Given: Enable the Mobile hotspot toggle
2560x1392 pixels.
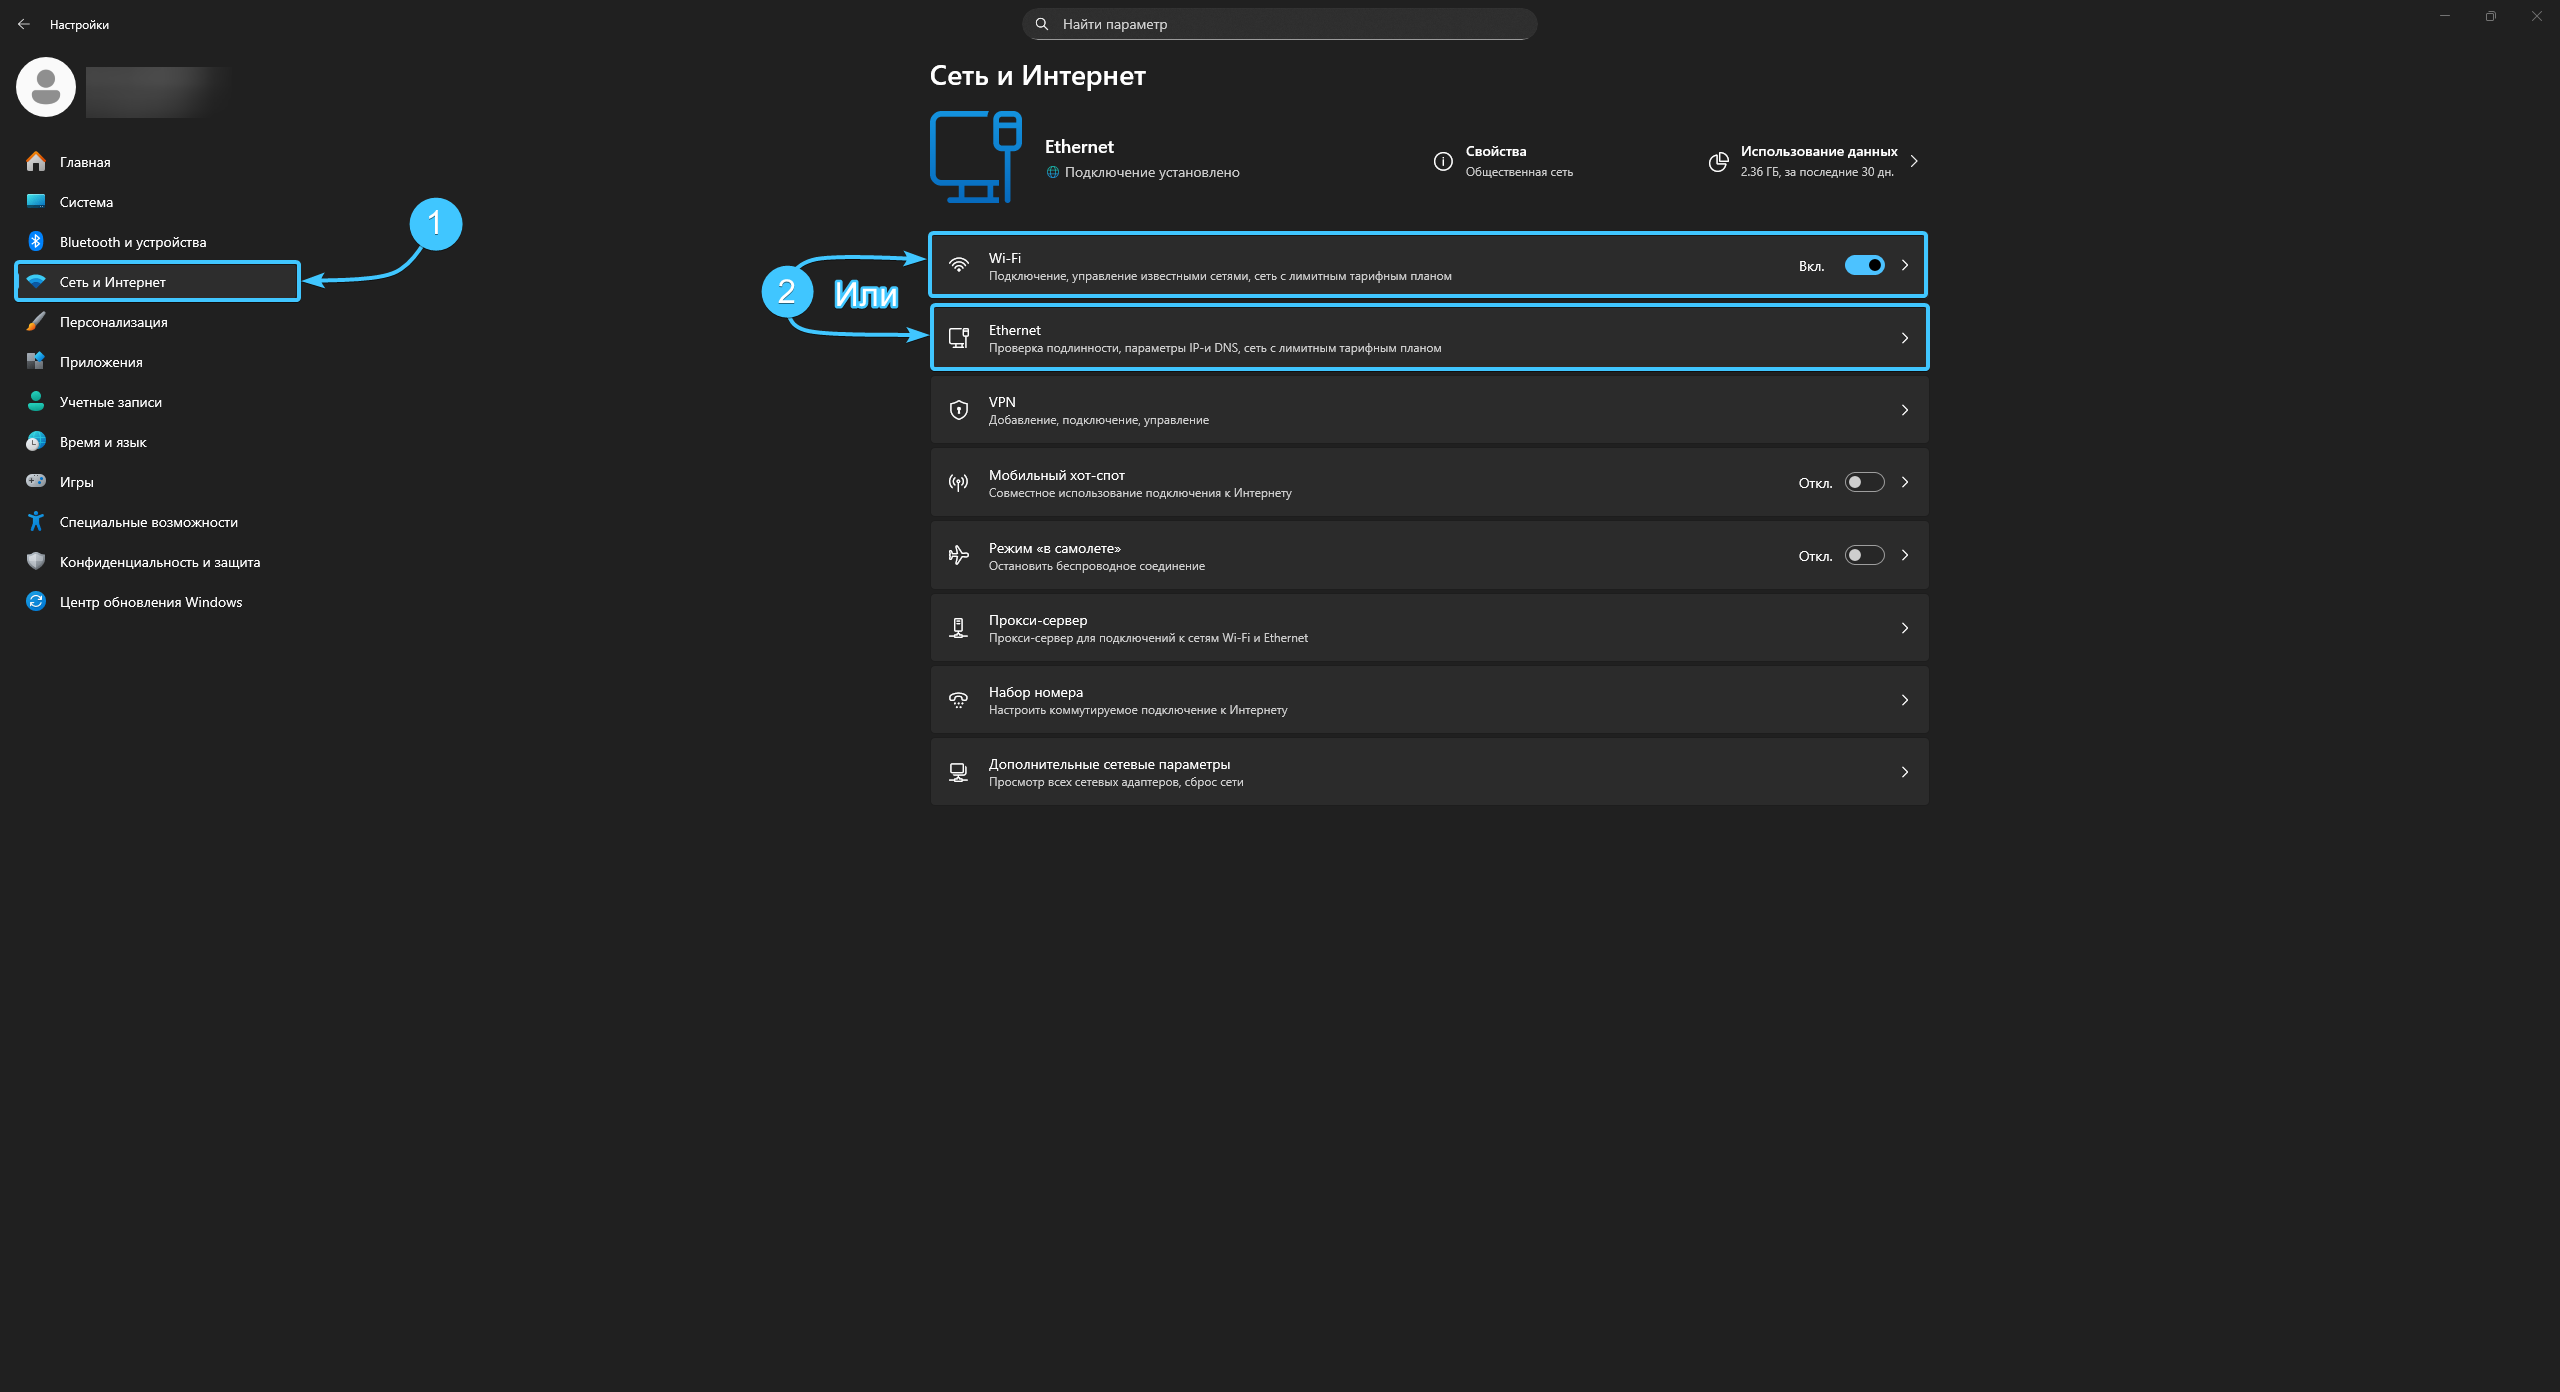Looking at the screenshot, I should [x=1864, y=482].
